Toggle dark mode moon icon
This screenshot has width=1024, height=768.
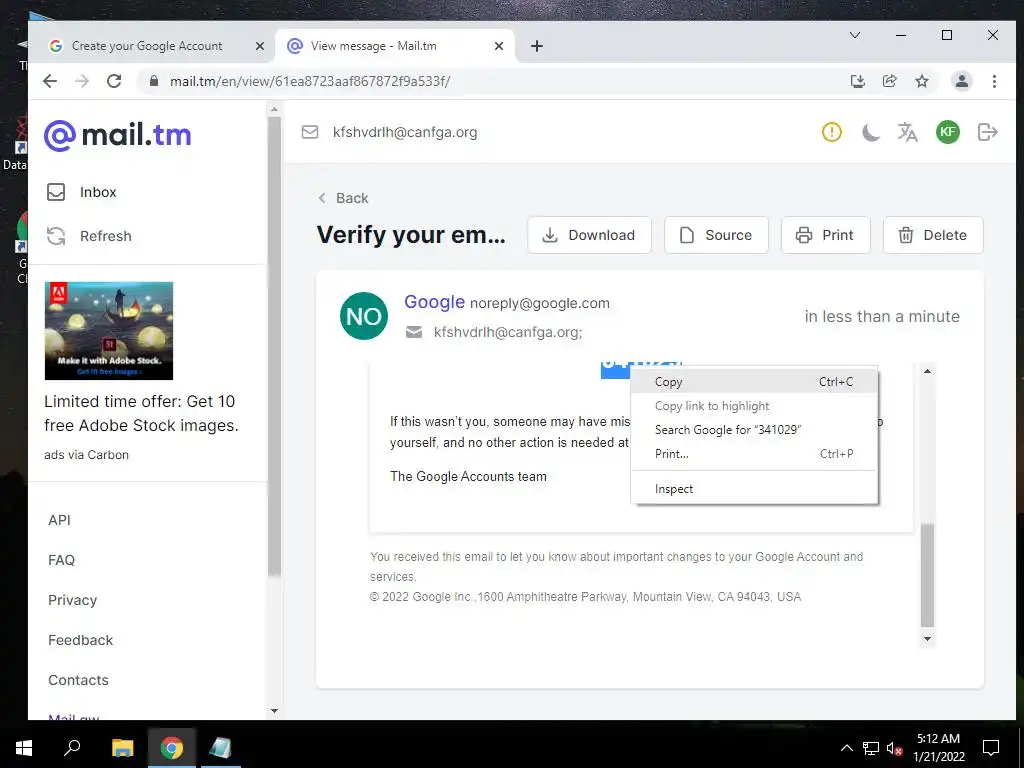870,133
